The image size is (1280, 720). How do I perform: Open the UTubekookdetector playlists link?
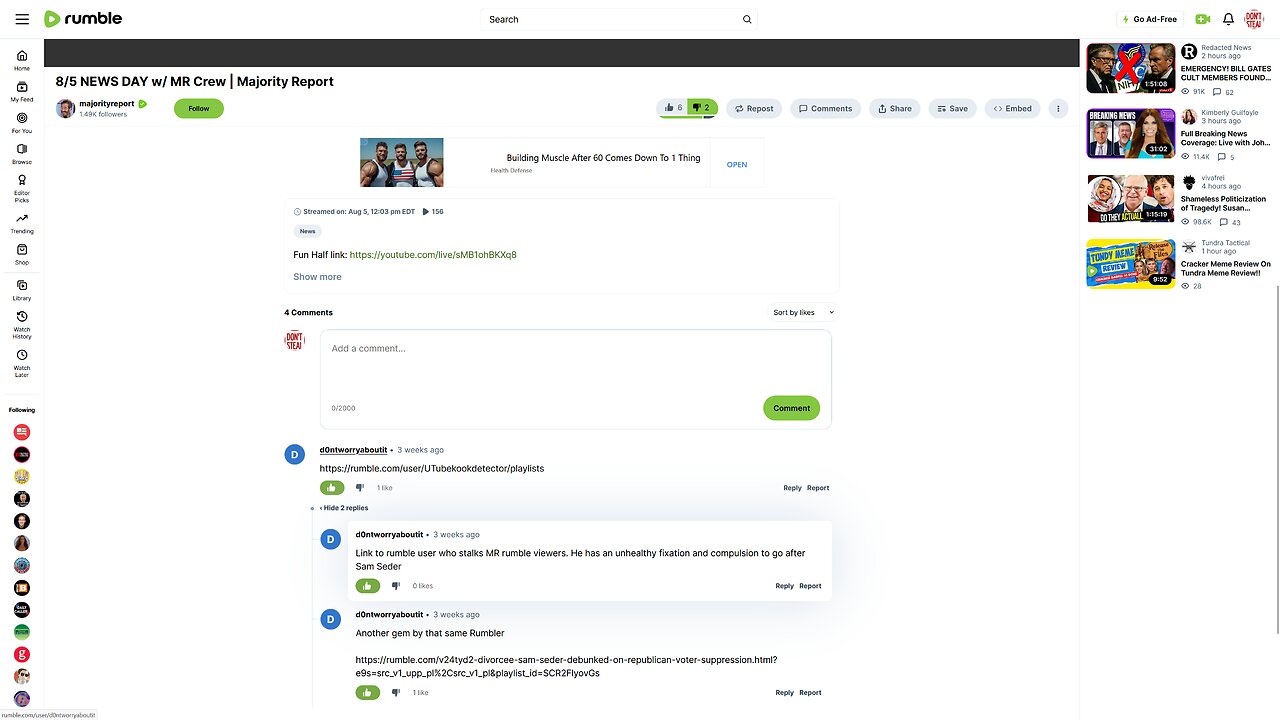(432, 468)
